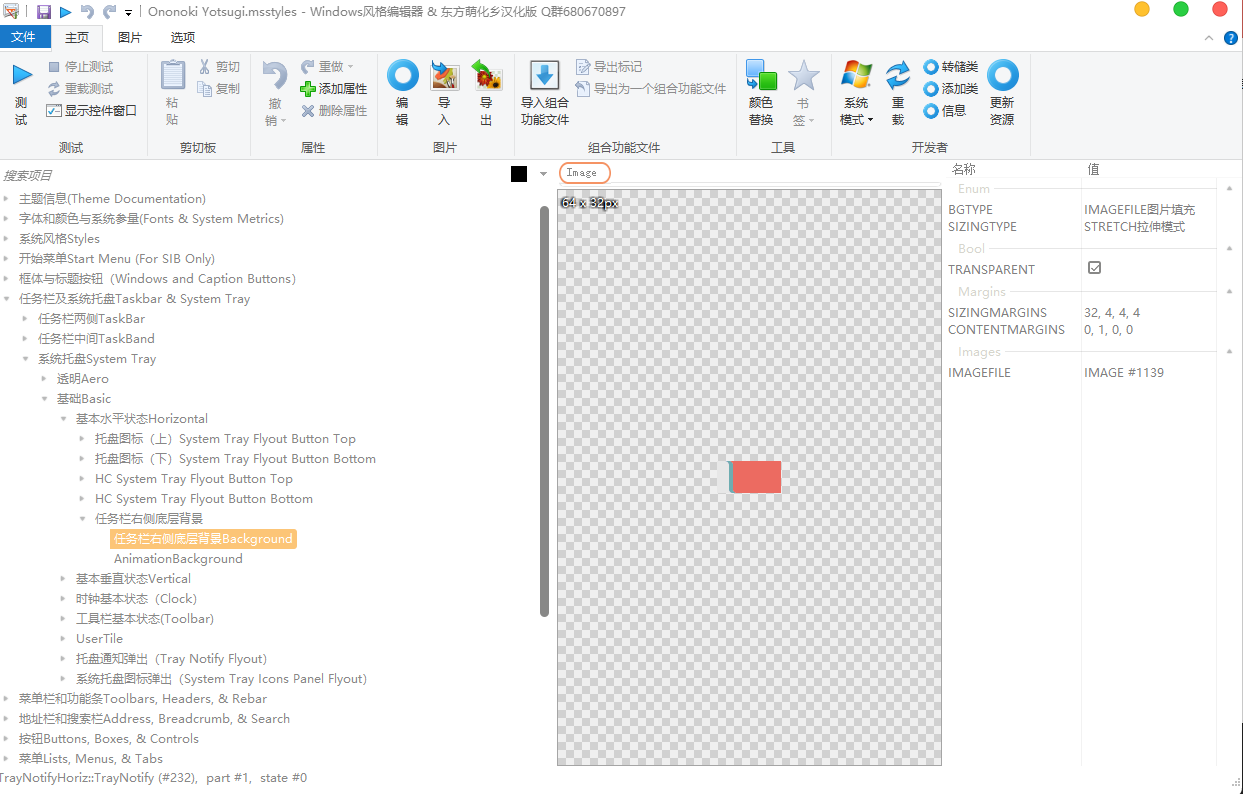Open the 文件 menu
The height and width of the screenshot is (794, 1243).
pos(25,36)
